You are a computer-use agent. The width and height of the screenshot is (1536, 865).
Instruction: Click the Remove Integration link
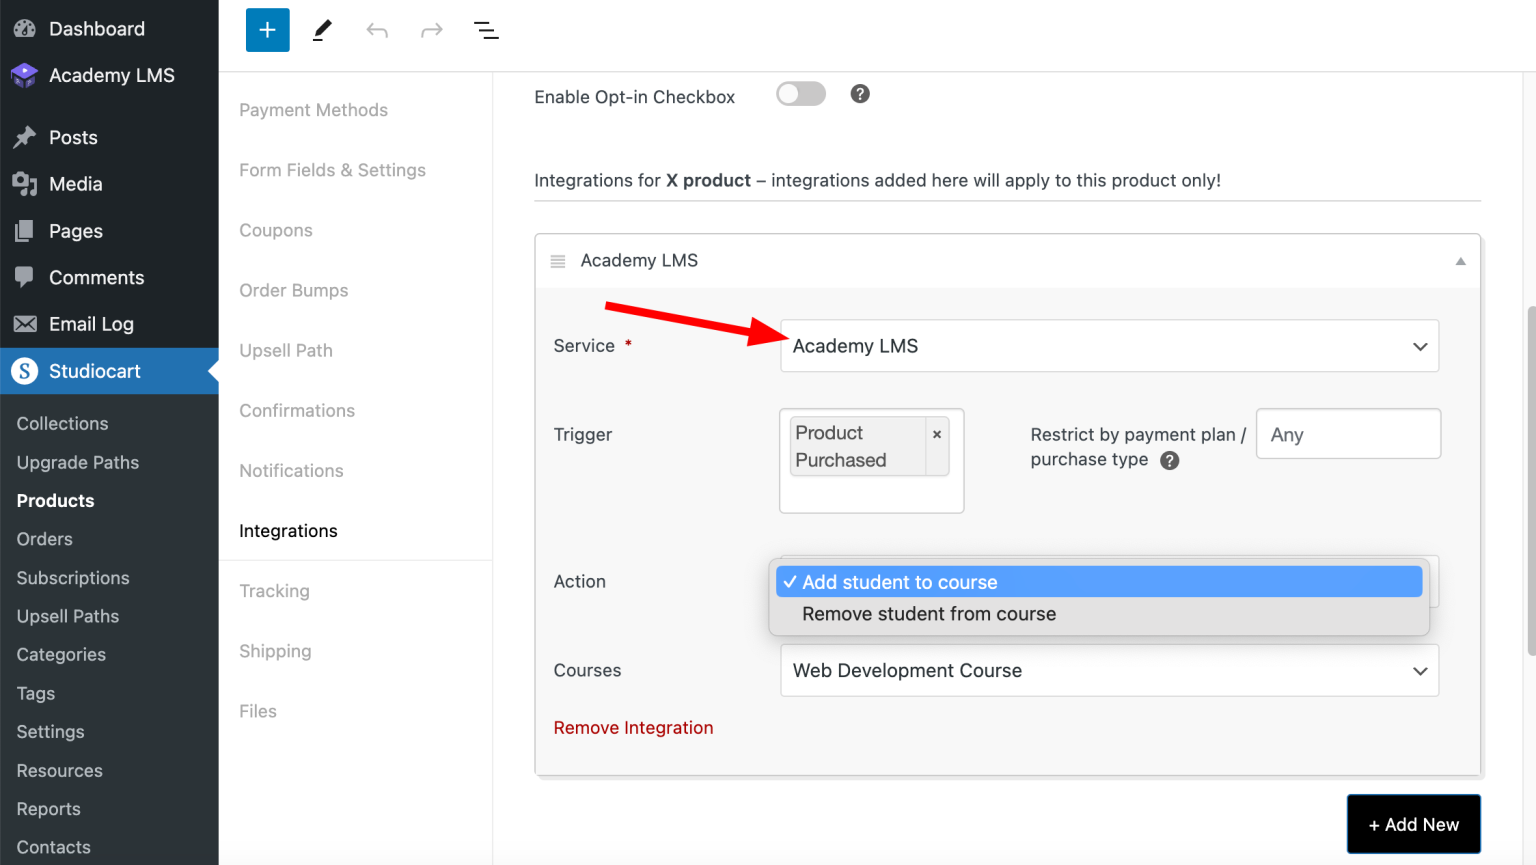[633, 728]
